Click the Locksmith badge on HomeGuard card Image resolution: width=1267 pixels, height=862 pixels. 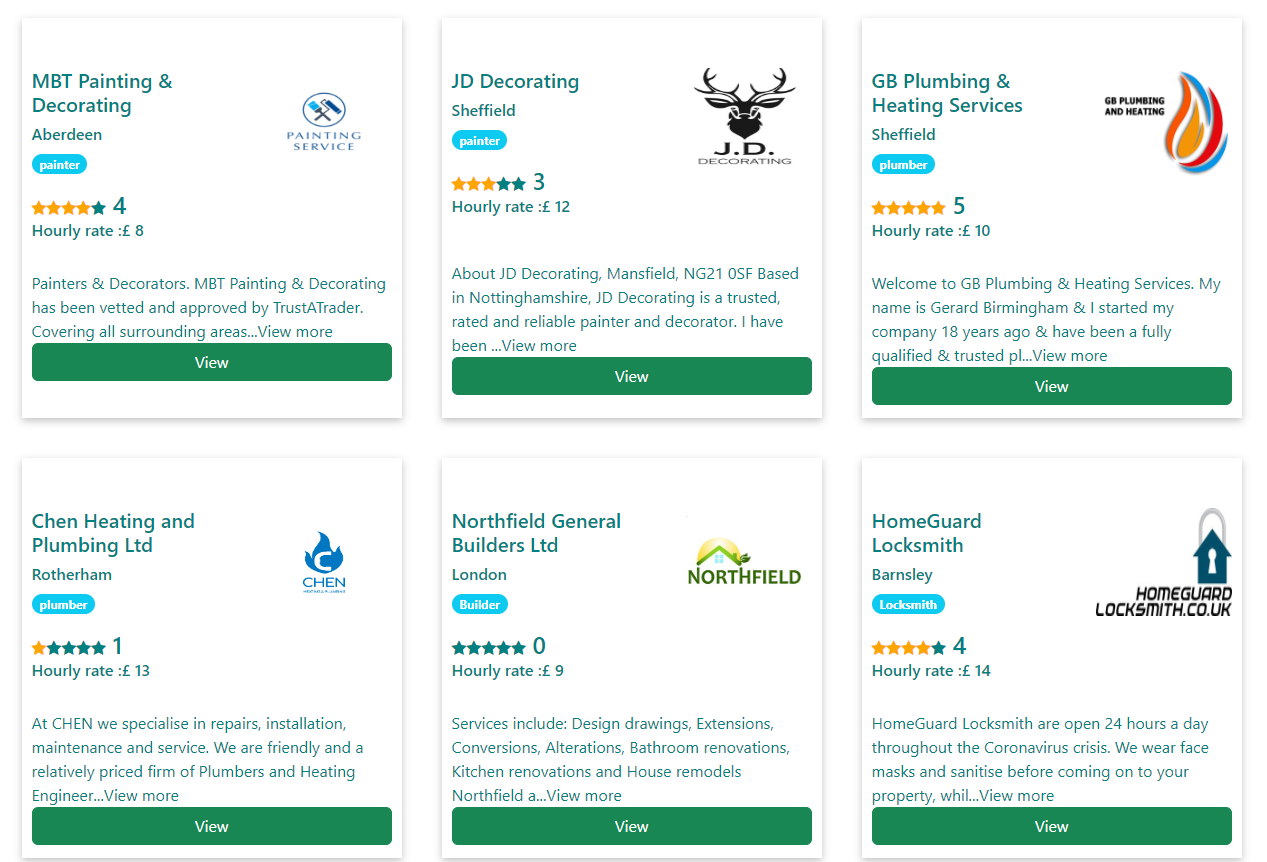coord(907,604)
